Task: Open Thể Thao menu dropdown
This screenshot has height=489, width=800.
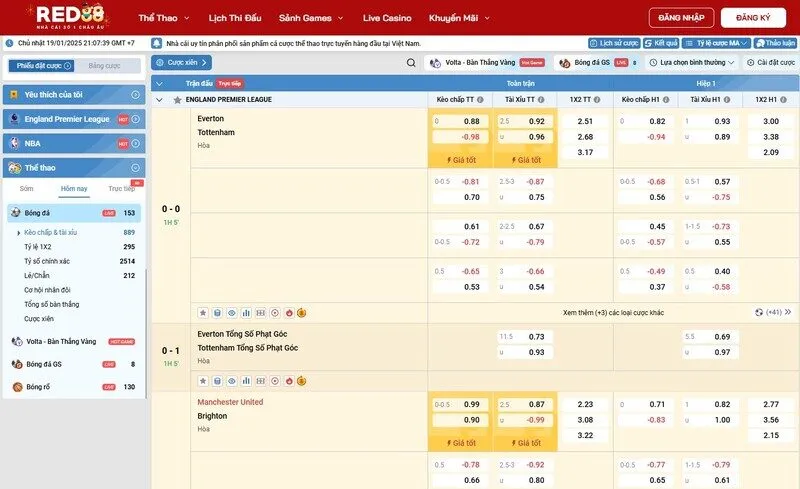Action: click(164, 18)
